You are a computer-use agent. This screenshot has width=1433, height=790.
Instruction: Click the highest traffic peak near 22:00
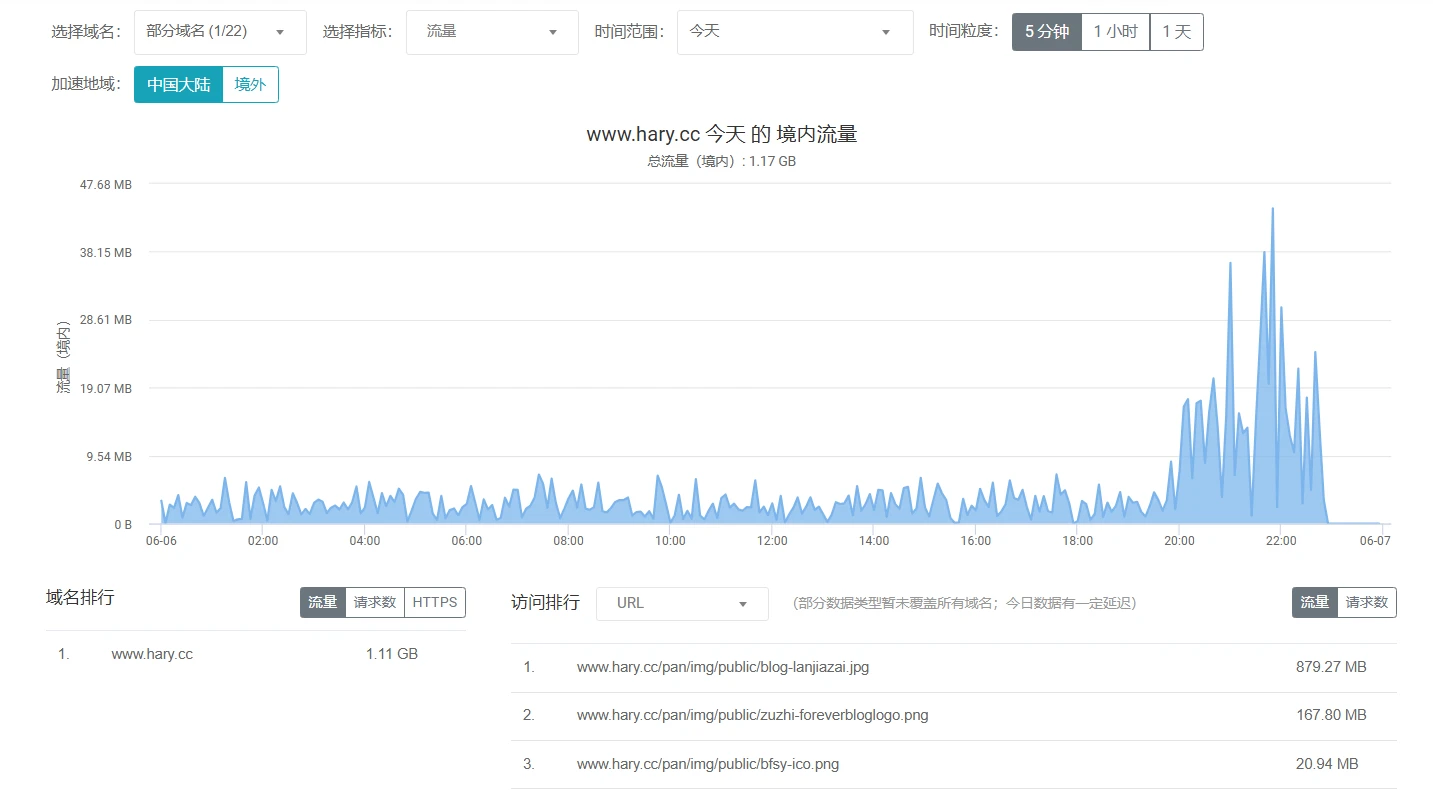tap(1272, 209)
